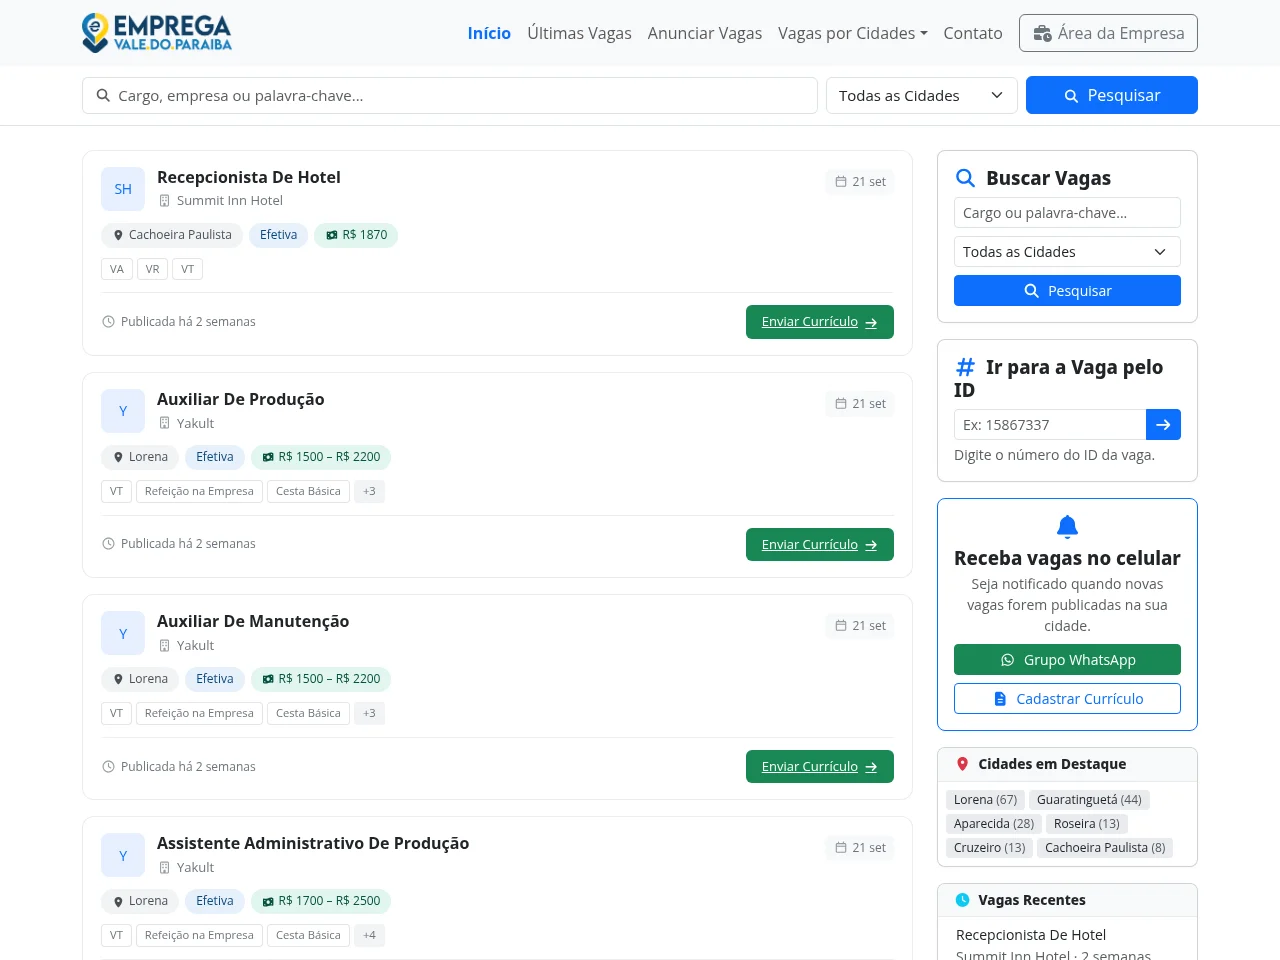Click the clock icon by Vagas Recentes
The height and width of the screenshot is (960, 1280).
pos(963,900)
